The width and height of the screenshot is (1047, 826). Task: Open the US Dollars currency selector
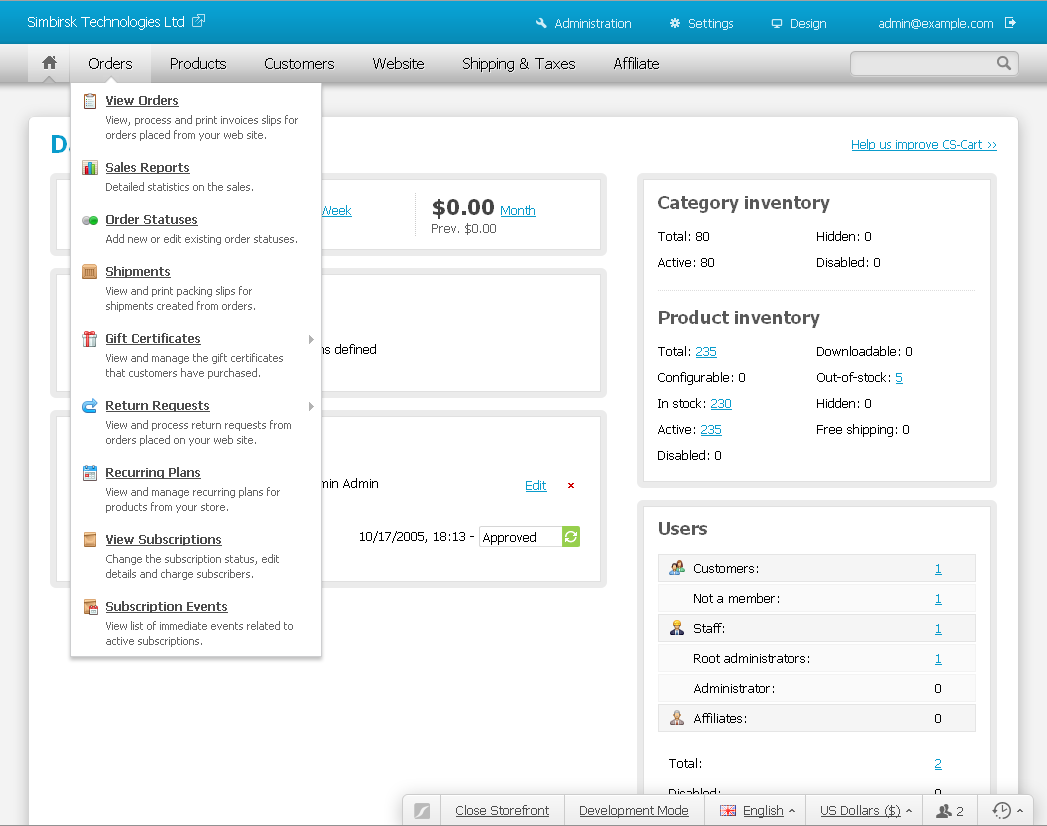pyautogui.click(x=865, y=811)
